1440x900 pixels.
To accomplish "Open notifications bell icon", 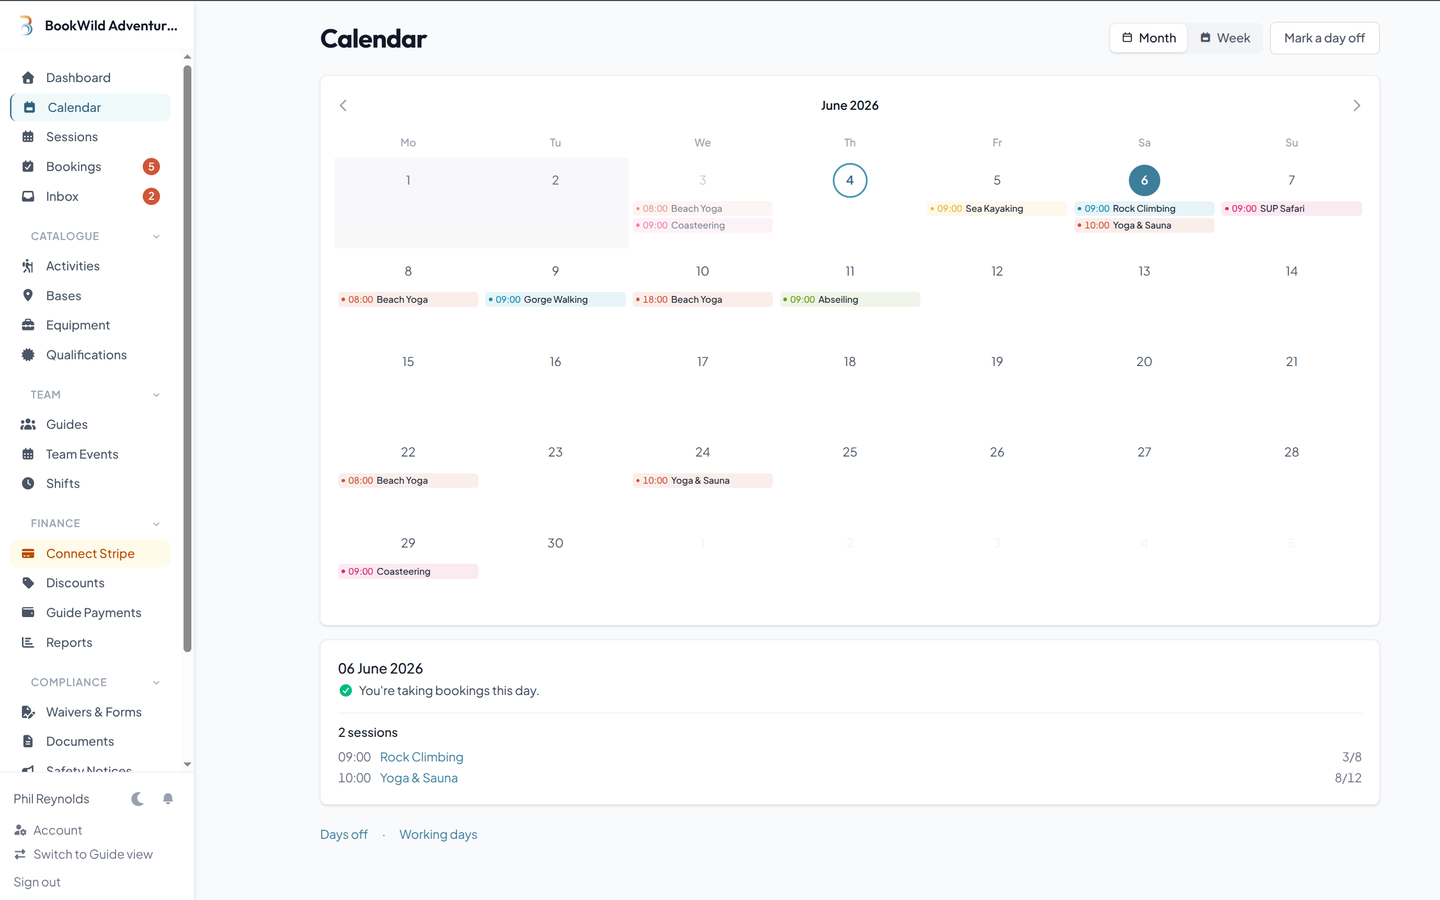I will 168,799.
